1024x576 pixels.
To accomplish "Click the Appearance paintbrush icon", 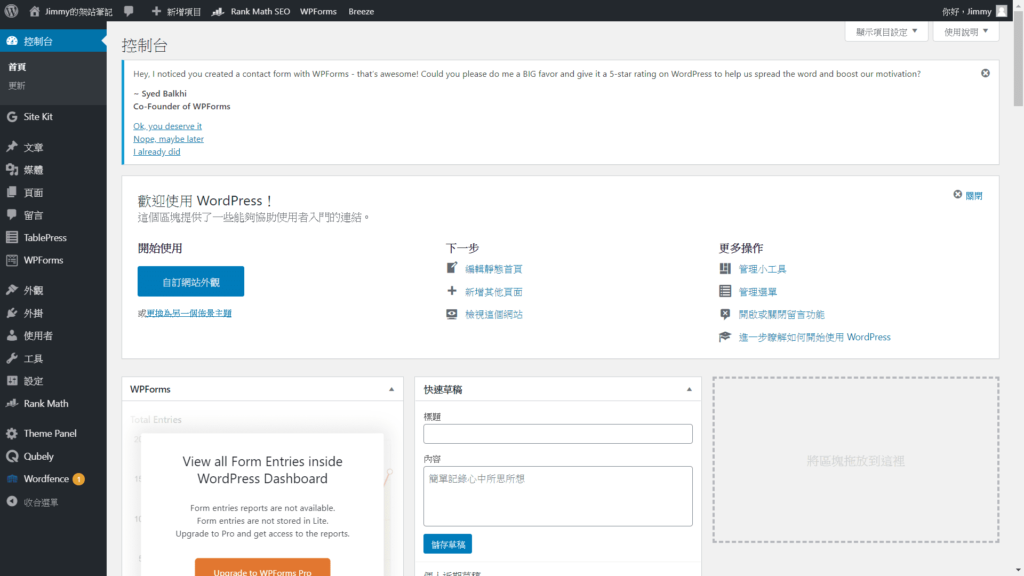I will point(12,290).
